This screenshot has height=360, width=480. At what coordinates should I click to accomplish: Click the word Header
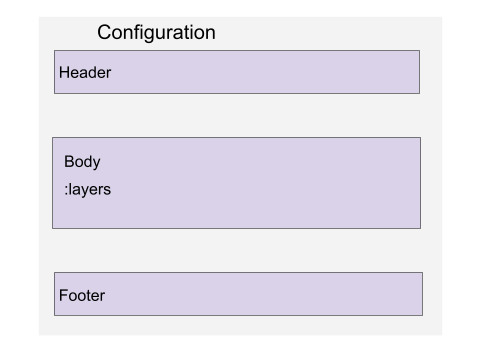[x=85, y=72]
